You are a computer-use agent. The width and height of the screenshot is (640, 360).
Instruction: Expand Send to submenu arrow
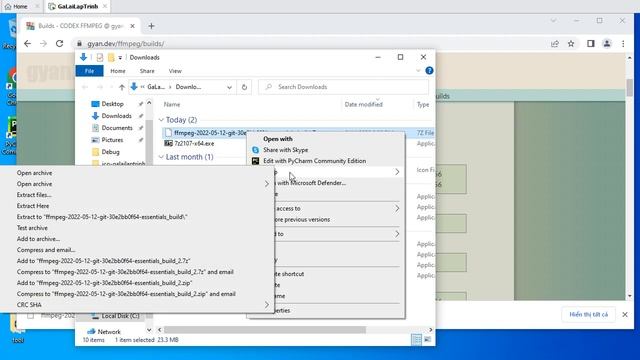point(397,234)
